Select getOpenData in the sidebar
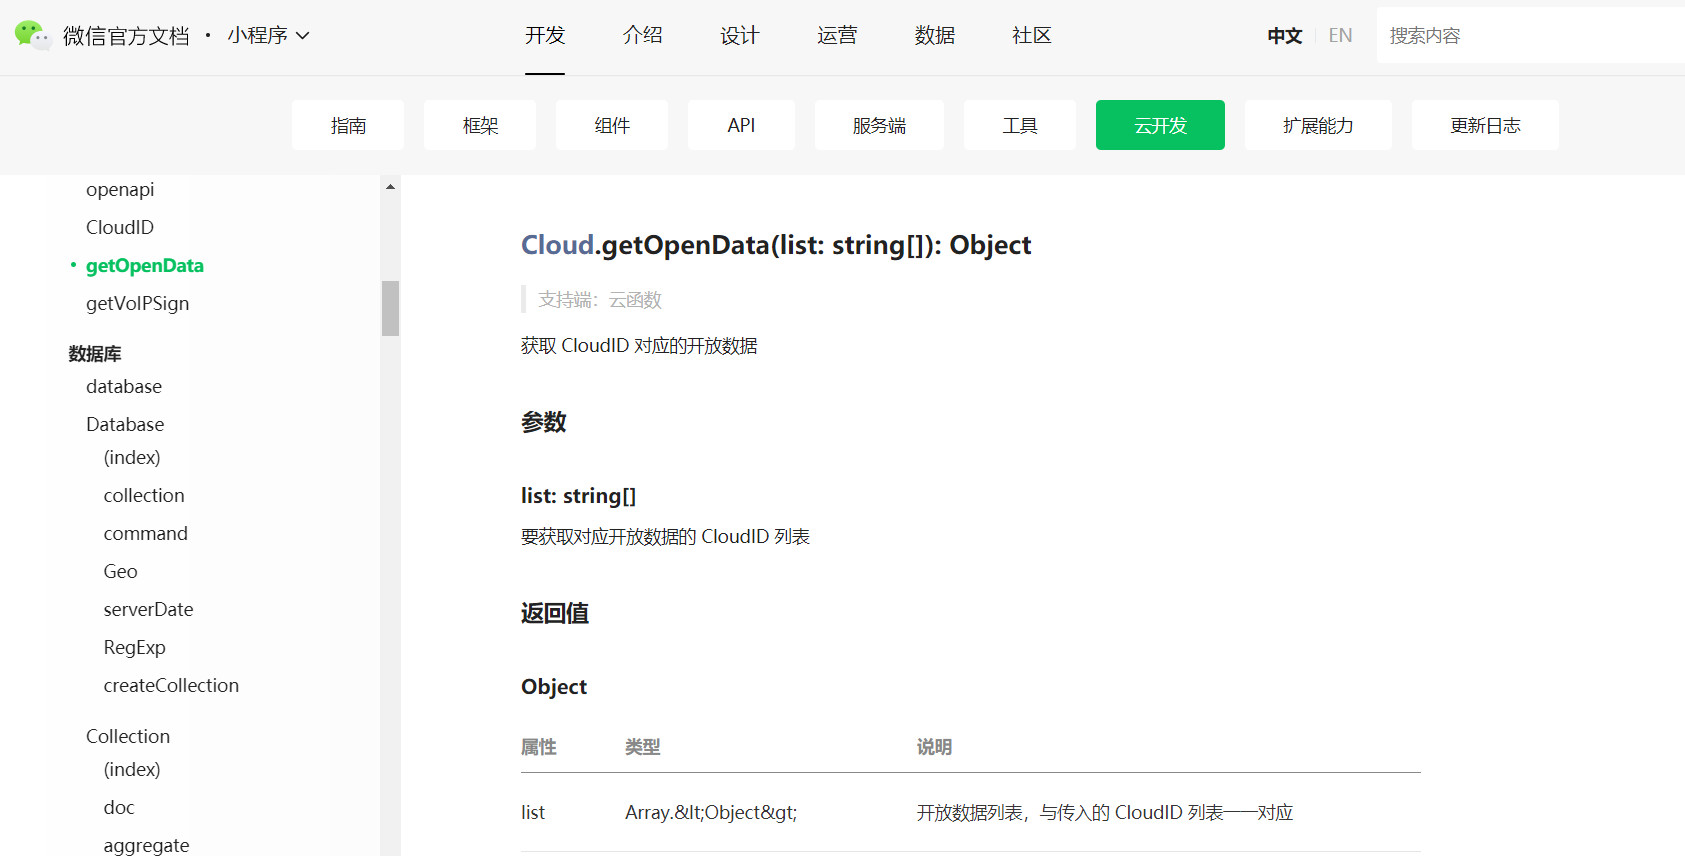The image size is (1685, 856). pos(145,266)
